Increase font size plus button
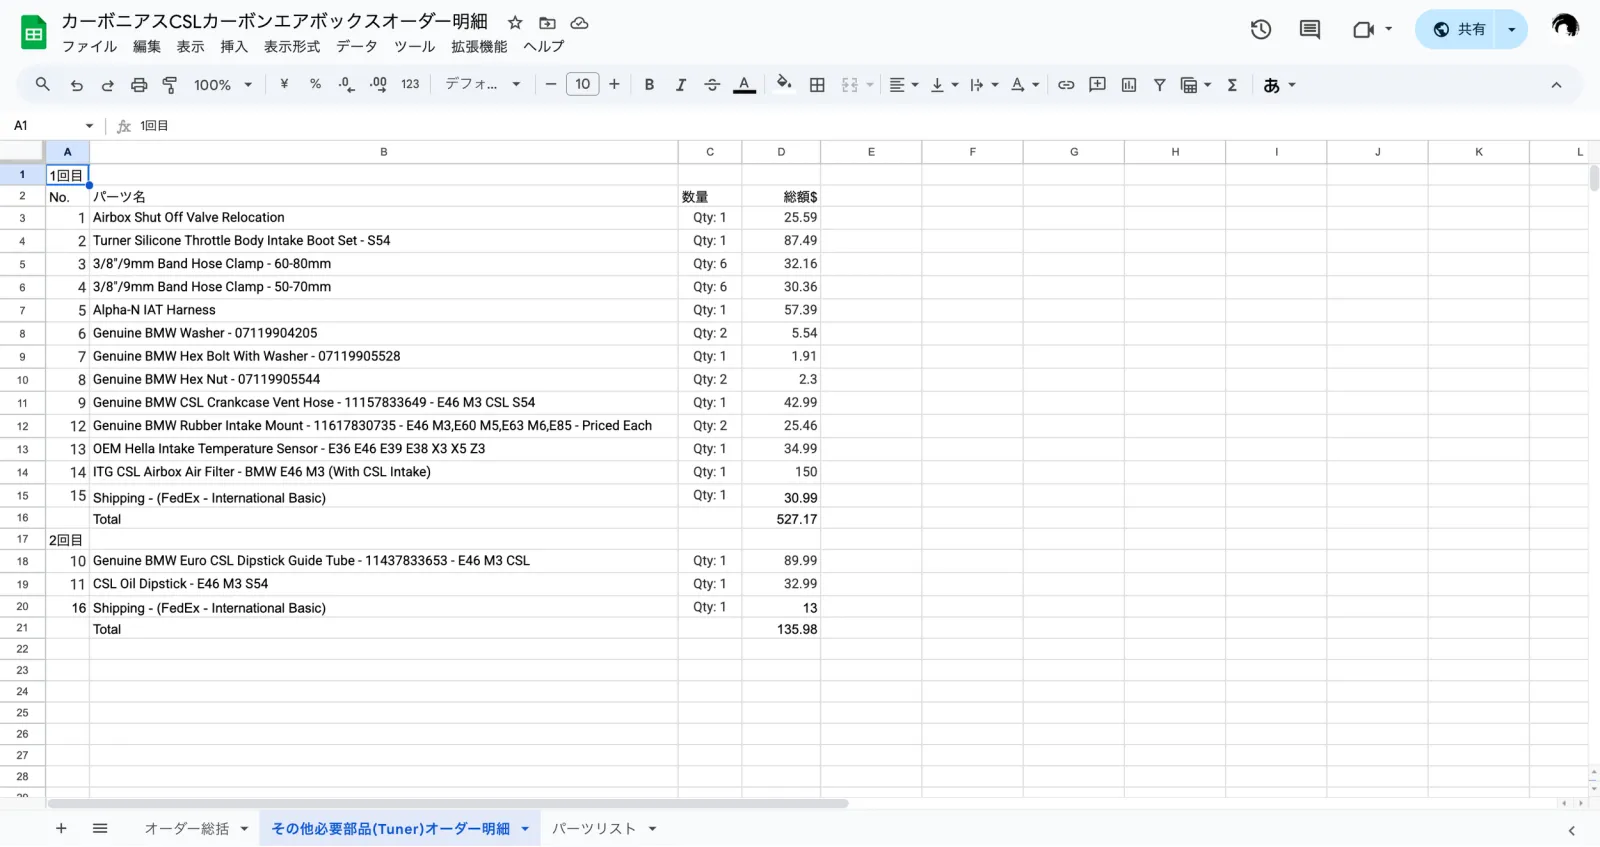This screenshot has width=1600, height=847. [614, 85]
